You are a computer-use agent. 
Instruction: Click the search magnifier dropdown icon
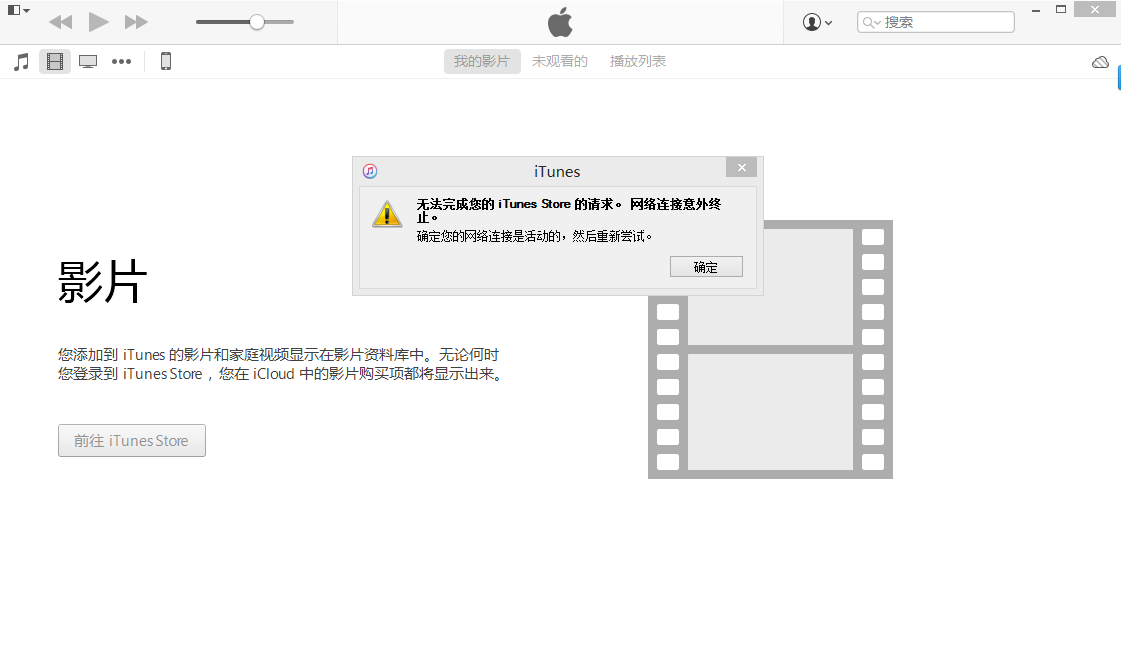pyautogui.click(x=871, y=22)
